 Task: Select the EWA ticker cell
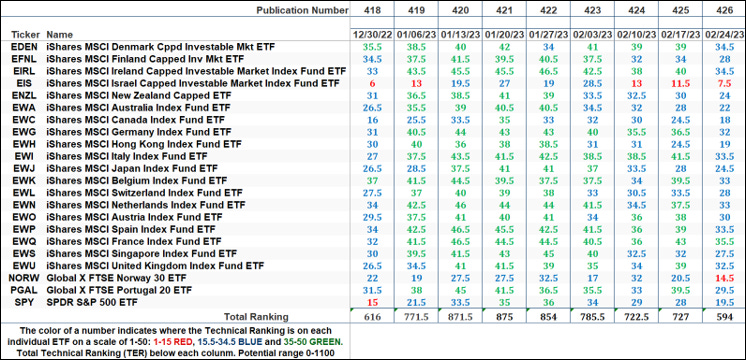tap(23, 108)
